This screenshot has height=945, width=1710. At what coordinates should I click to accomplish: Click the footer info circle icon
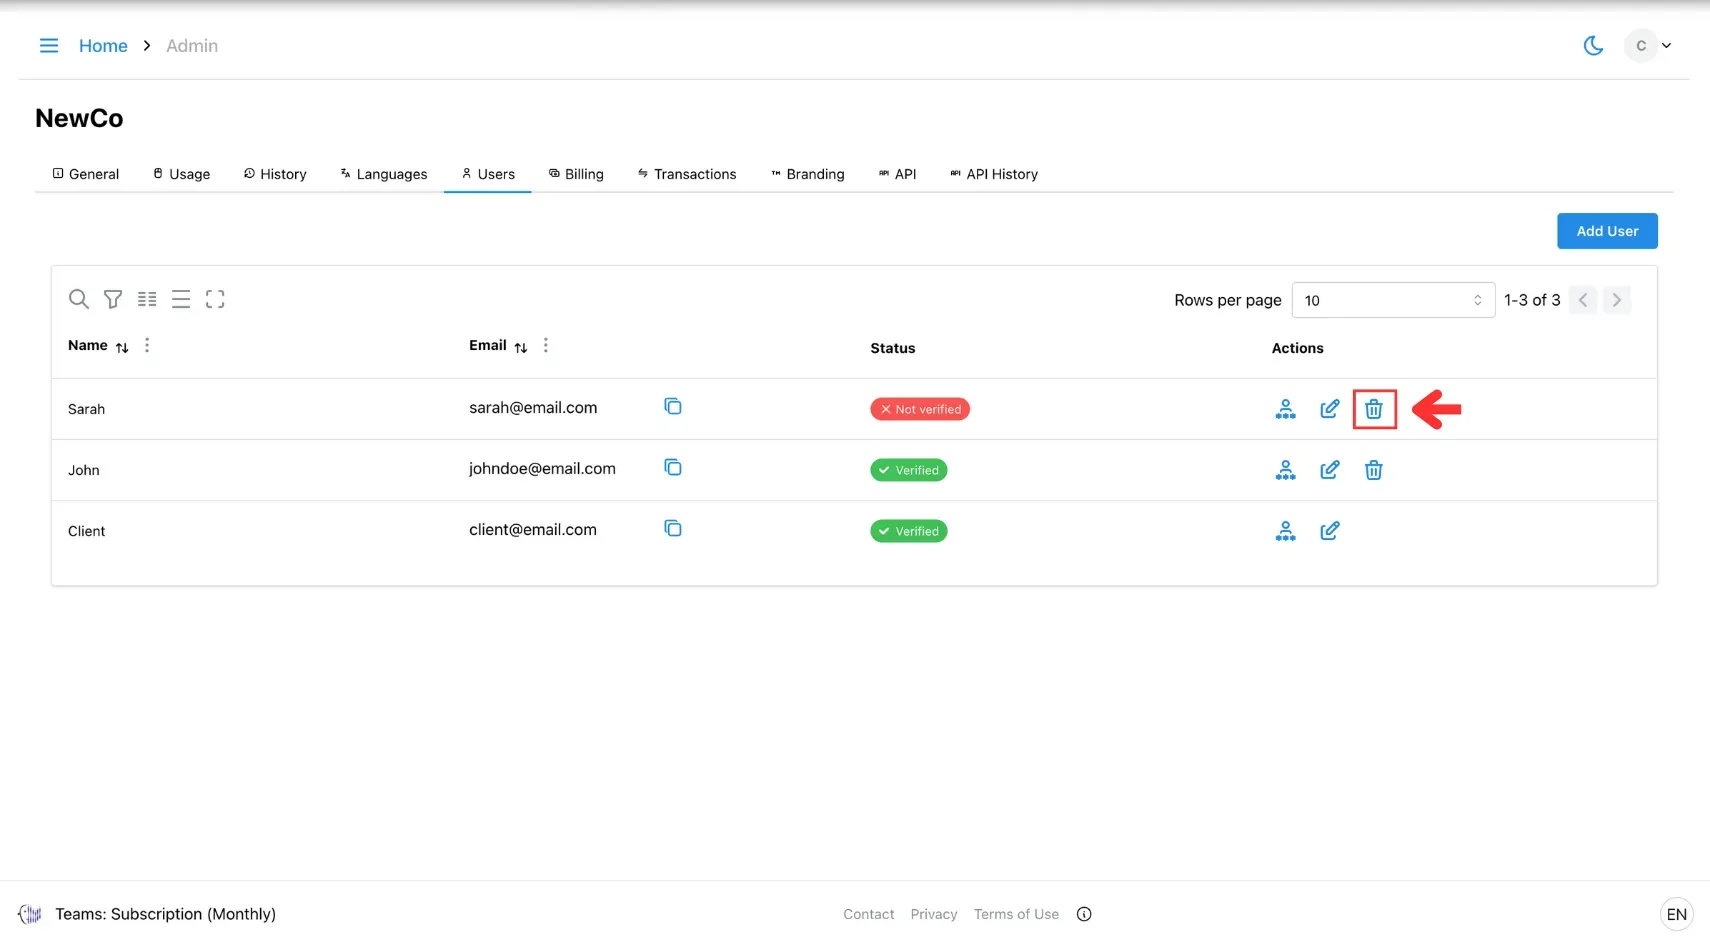[x=1084, y=914]
